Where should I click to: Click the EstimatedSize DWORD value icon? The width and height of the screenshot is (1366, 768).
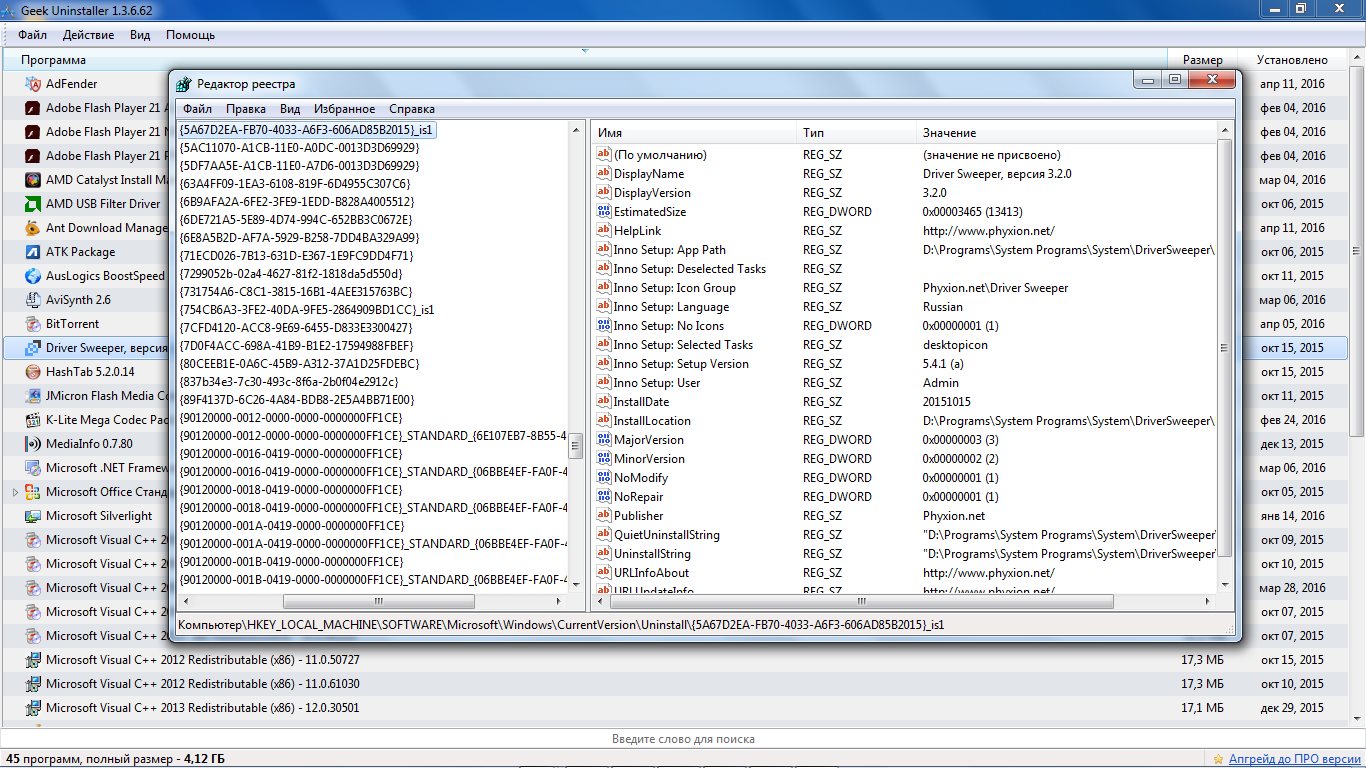click(x=603, y=212)
